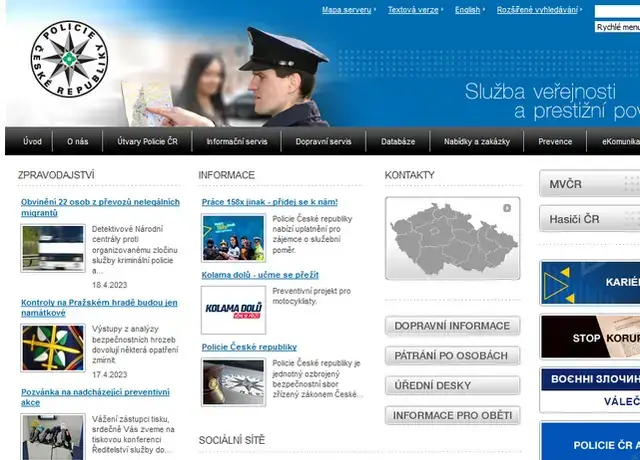The image size is (640, 460).
Task: Click the Воєнні злочини banner
Action: click(590, 390)
